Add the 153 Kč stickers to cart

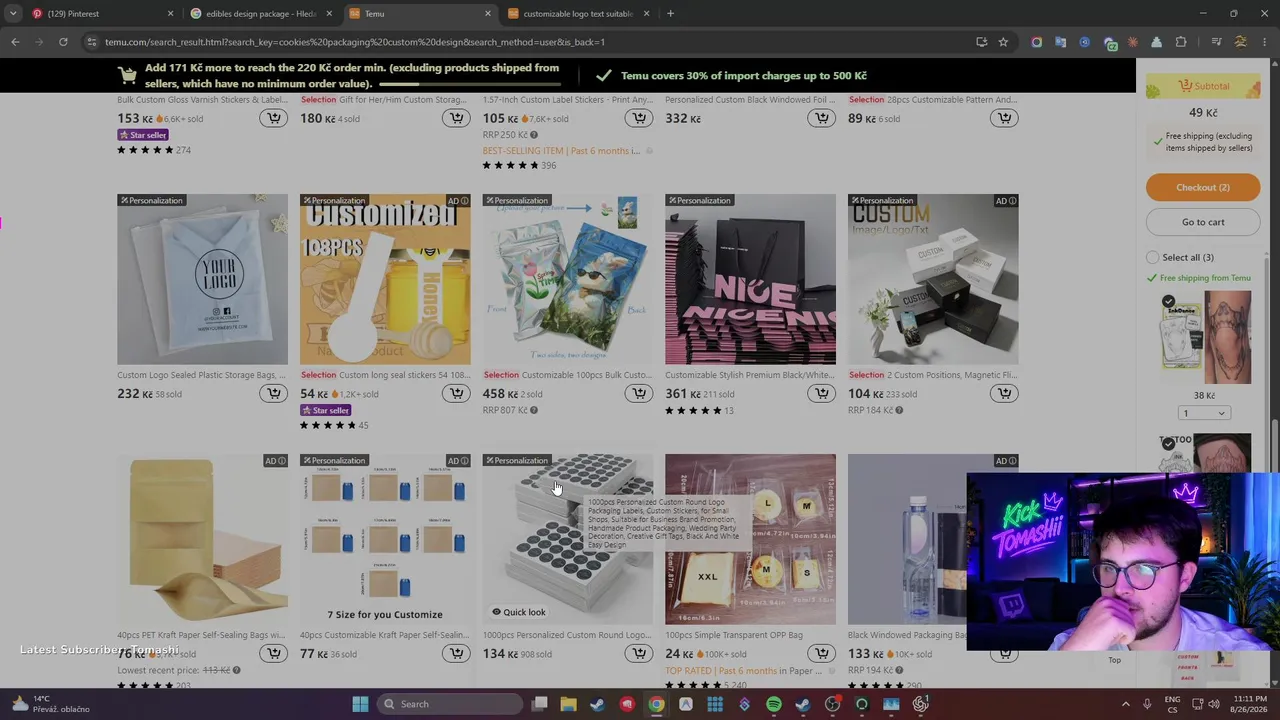273,118
